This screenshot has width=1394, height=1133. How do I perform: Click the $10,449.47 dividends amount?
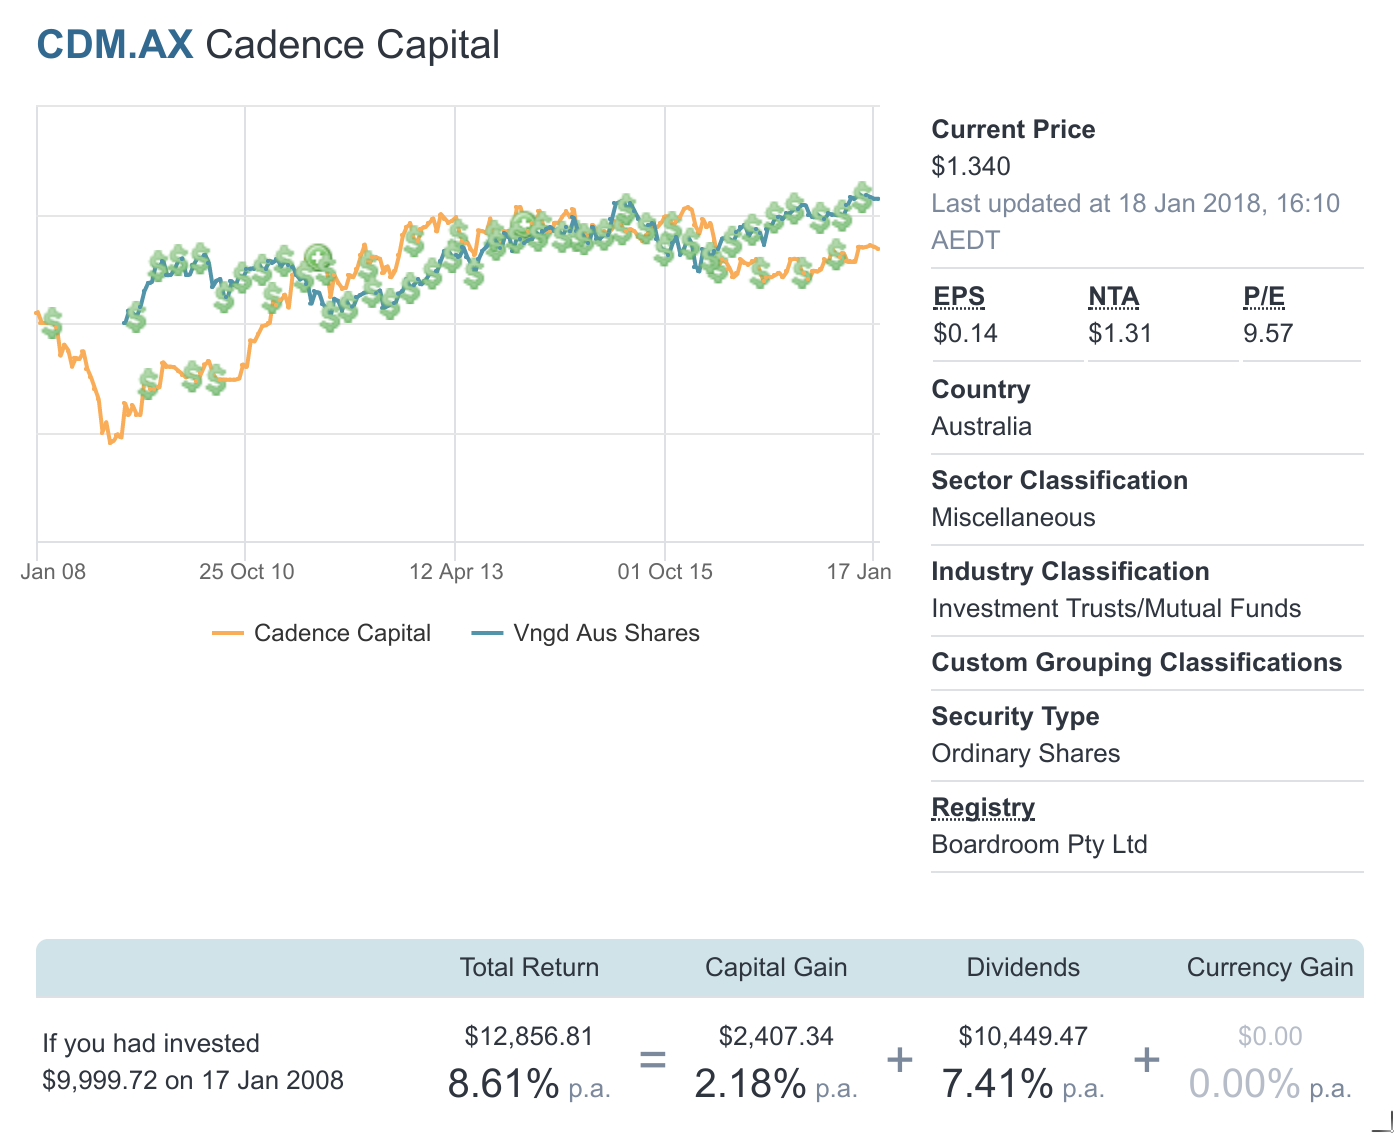coord(1023,1036)
